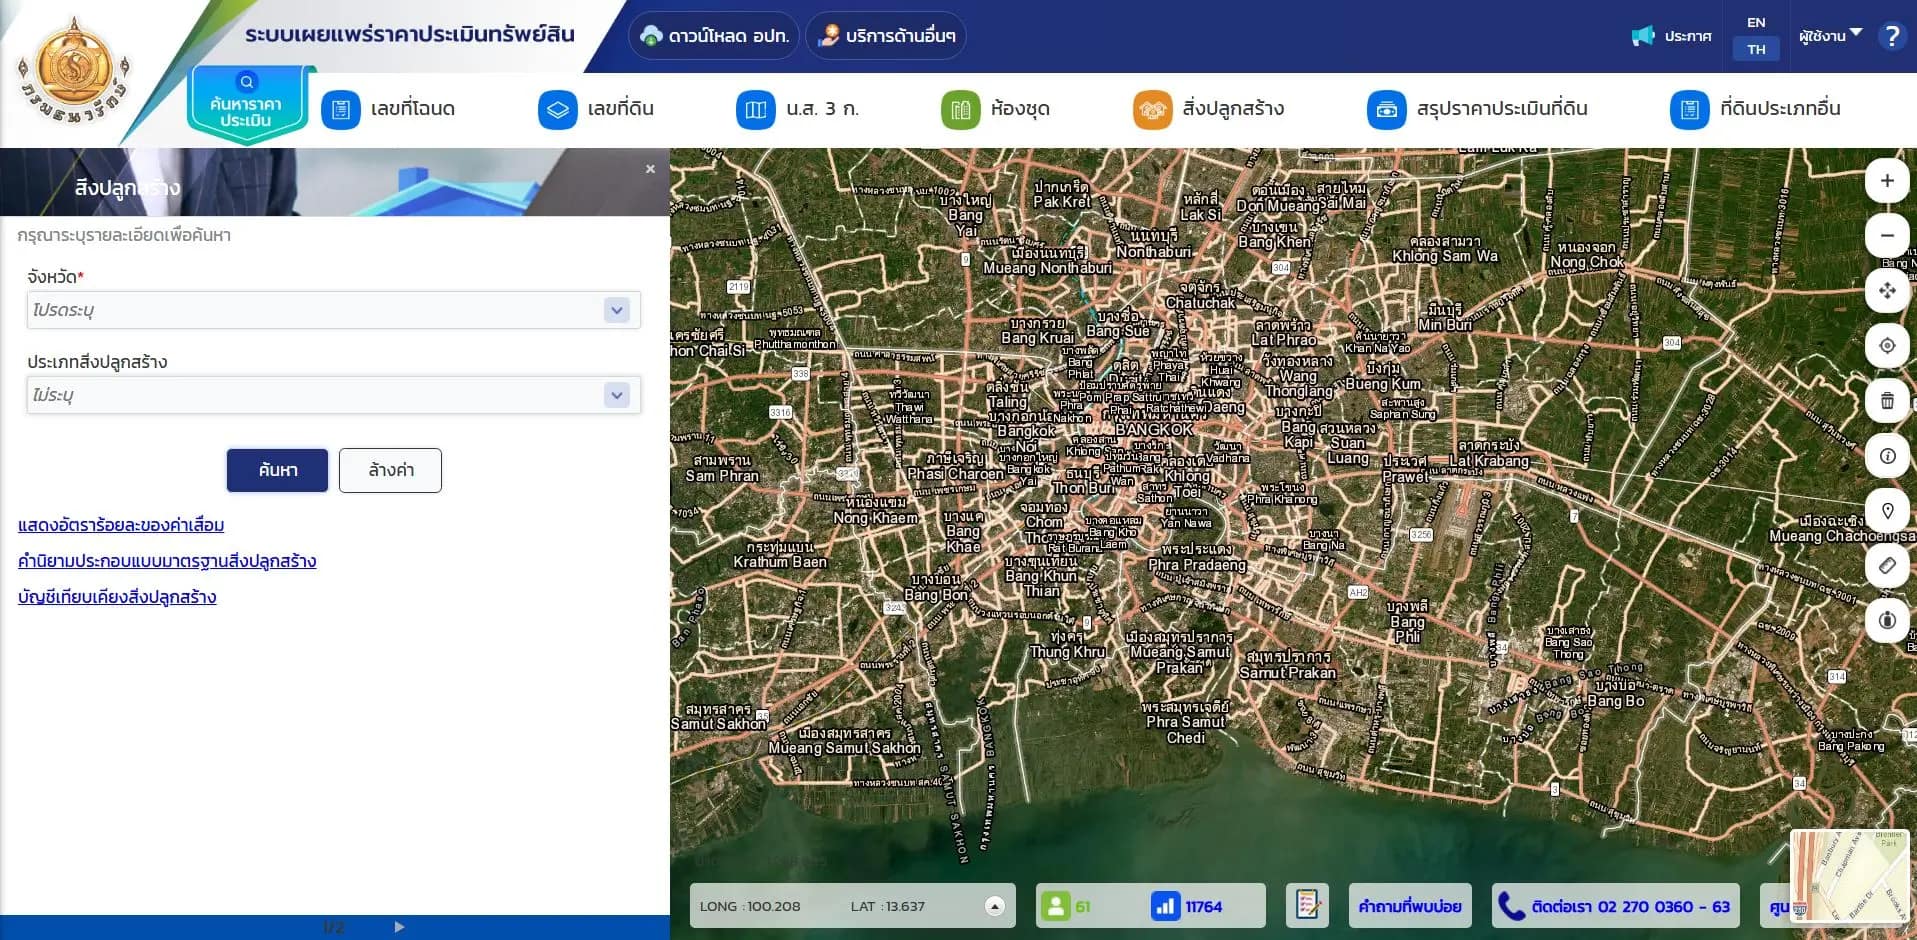Activate the pan/move map tool
This screenshot has width=1917, height=940.
point(1886,291)
